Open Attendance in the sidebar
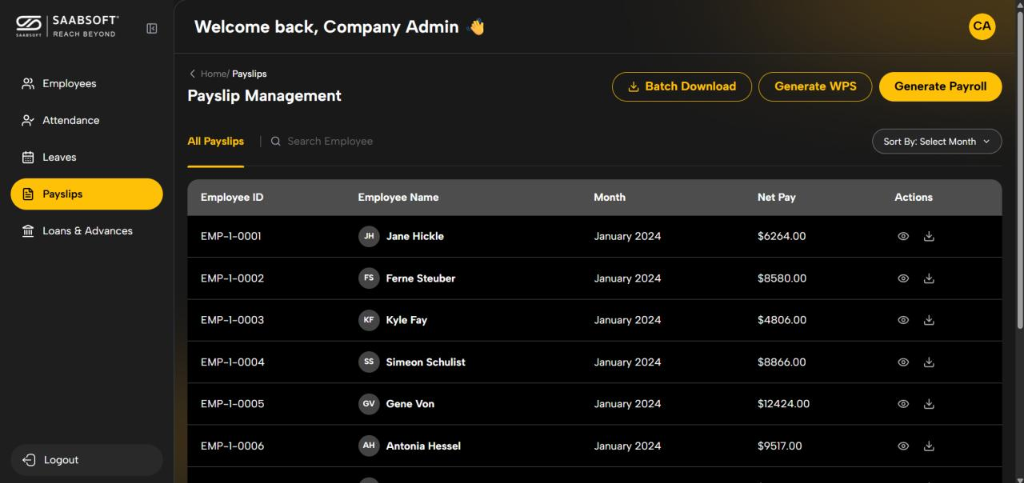 (x=87, y=121)
